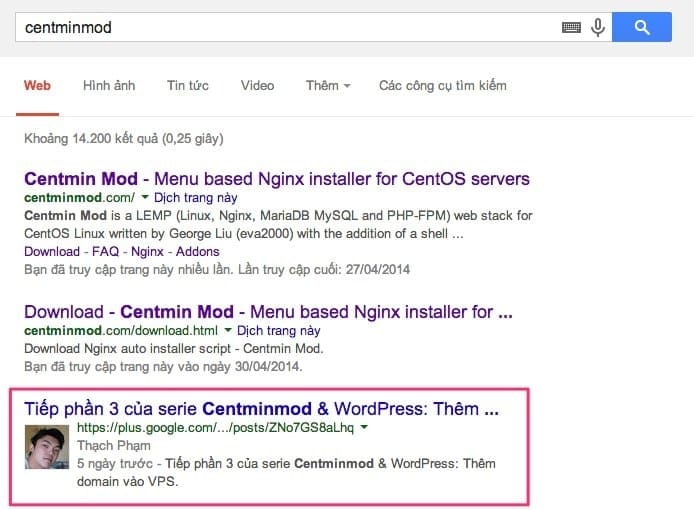Expand arrow next to centminmod.com/download.html
Screen dimensions: 694x510
[x=228, y=330]
